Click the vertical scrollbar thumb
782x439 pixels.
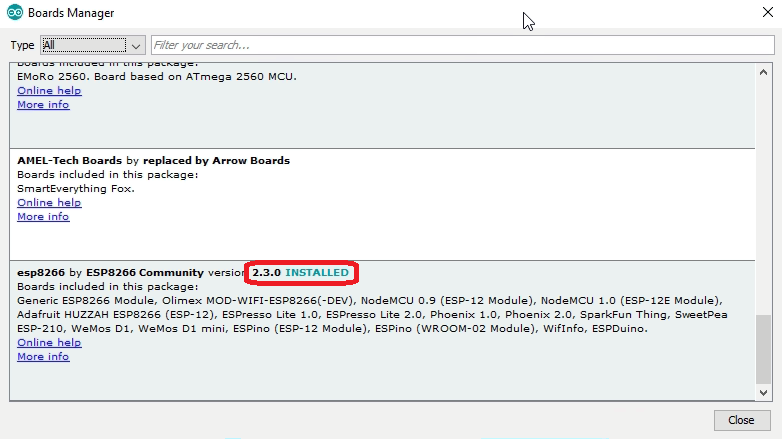[x=763, y=349]
